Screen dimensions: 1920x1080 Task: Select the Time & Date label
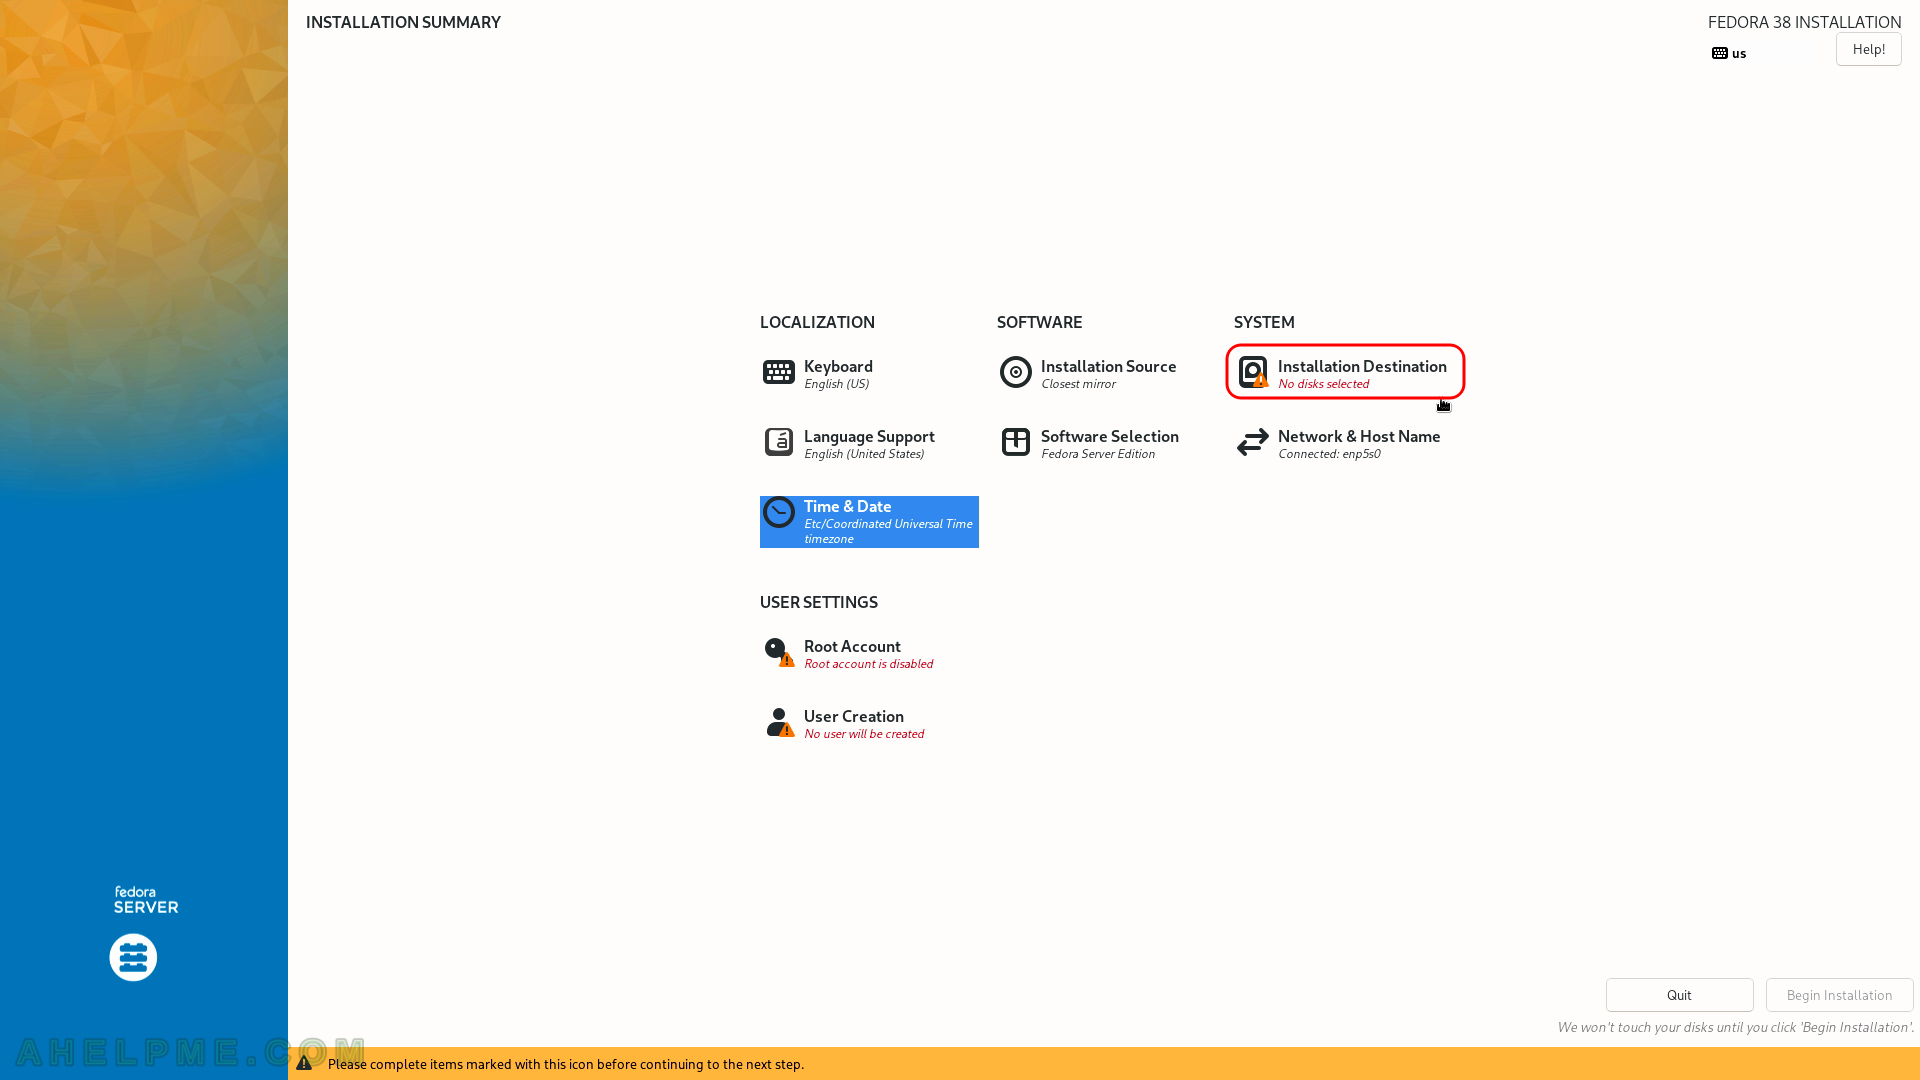[x=847, y=506]
